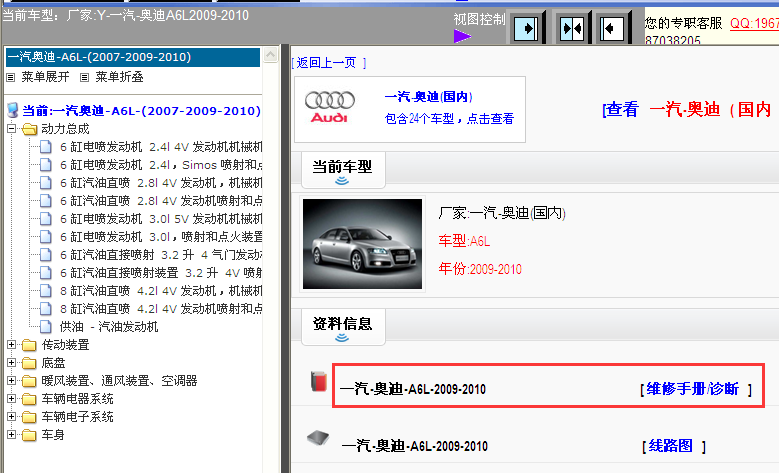Screen dimensions: 779x473
Task: Open 6缸电喷发动机 2.4l 4V 发动机机械 item
Action: pos(161,147)
